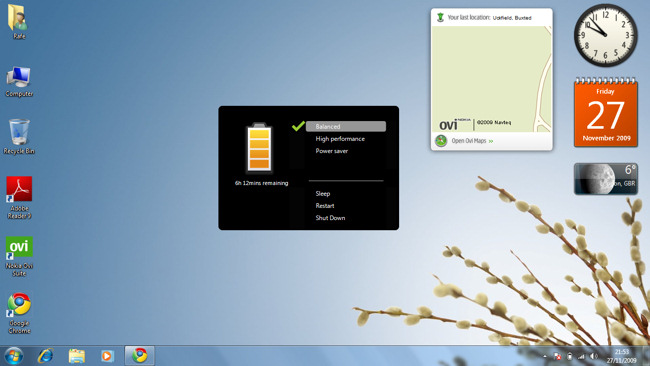Select the Recycle Bin icon
650x366 pixels.
19,137
